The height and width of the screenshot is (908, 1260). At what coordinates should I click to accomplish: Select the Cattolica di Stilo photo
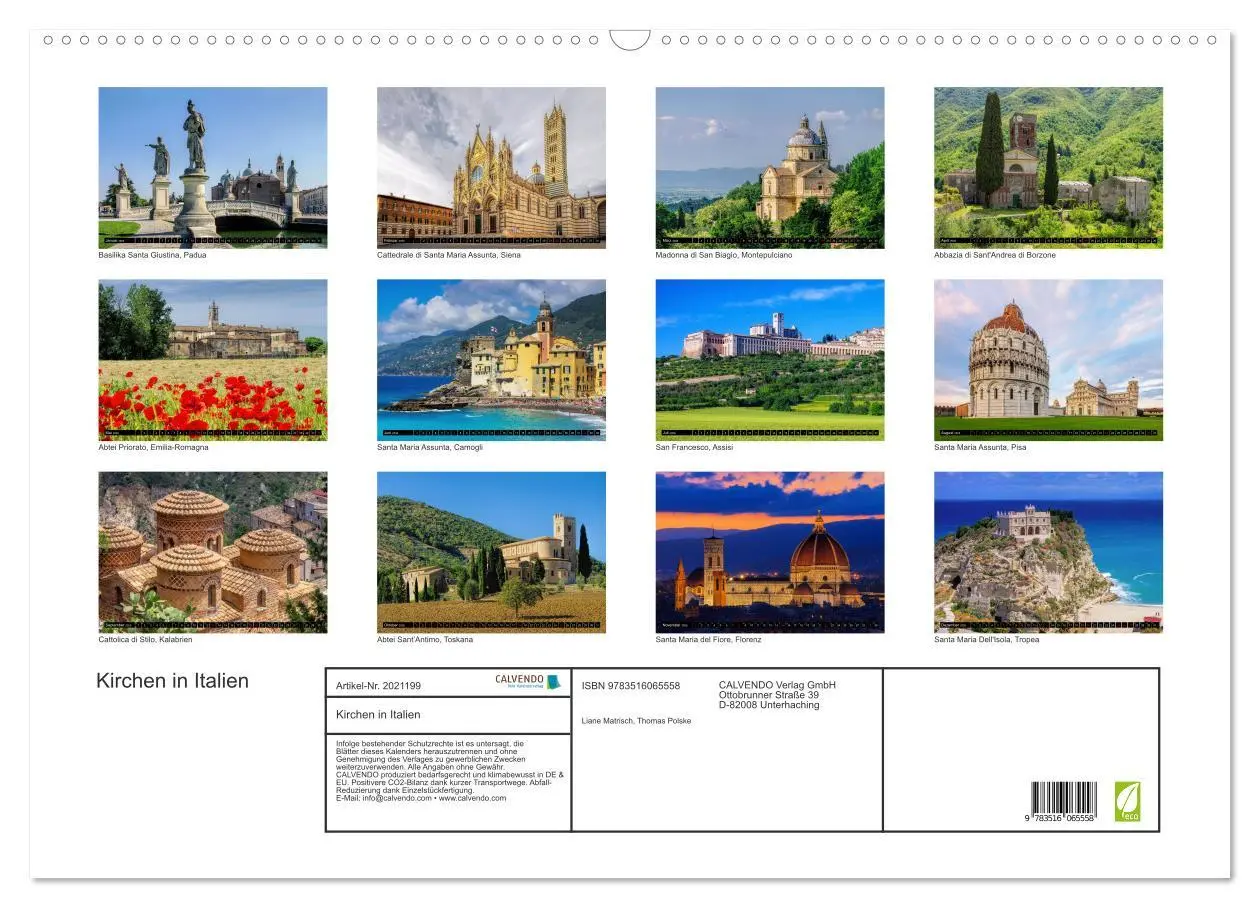[212, 552]
